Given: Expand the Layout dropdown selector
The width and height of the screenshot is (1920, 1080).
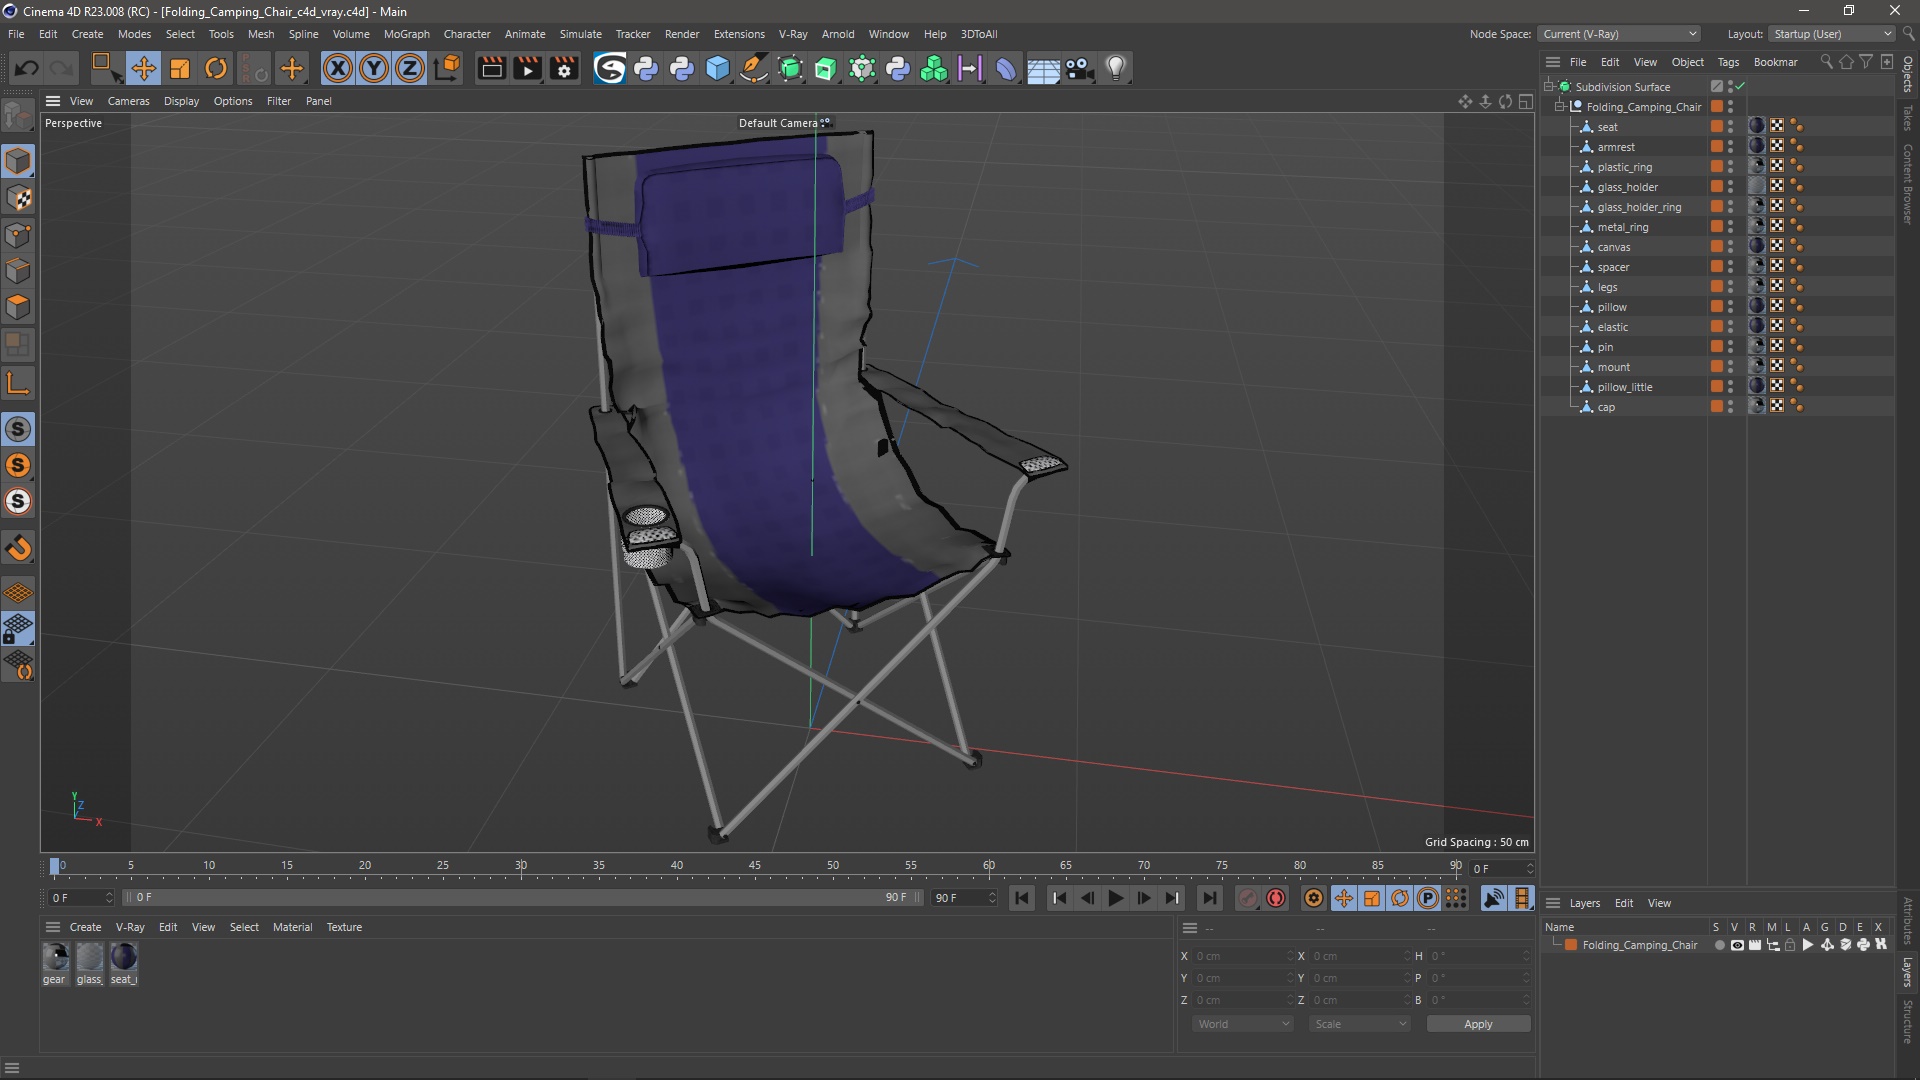Looking at the screenshot, I should (x=1886, y=33).
